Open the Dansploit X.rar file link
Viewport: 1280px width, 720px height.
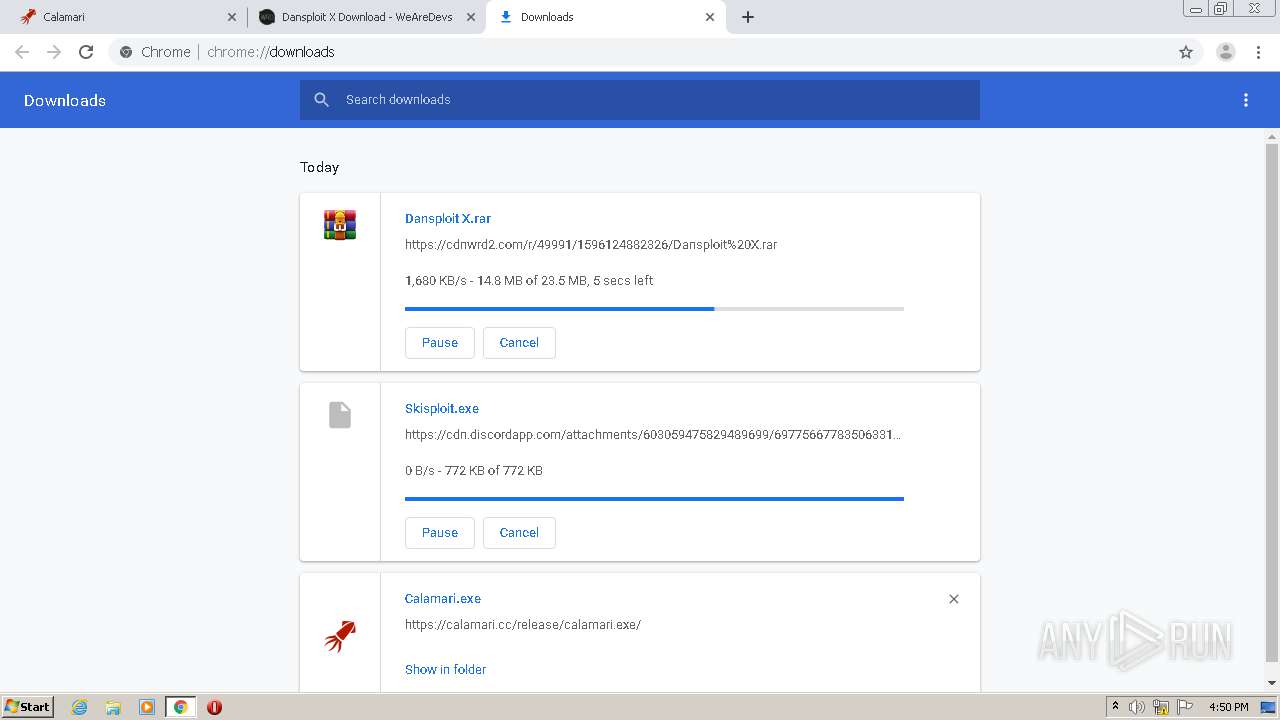(x=448, y=218)
